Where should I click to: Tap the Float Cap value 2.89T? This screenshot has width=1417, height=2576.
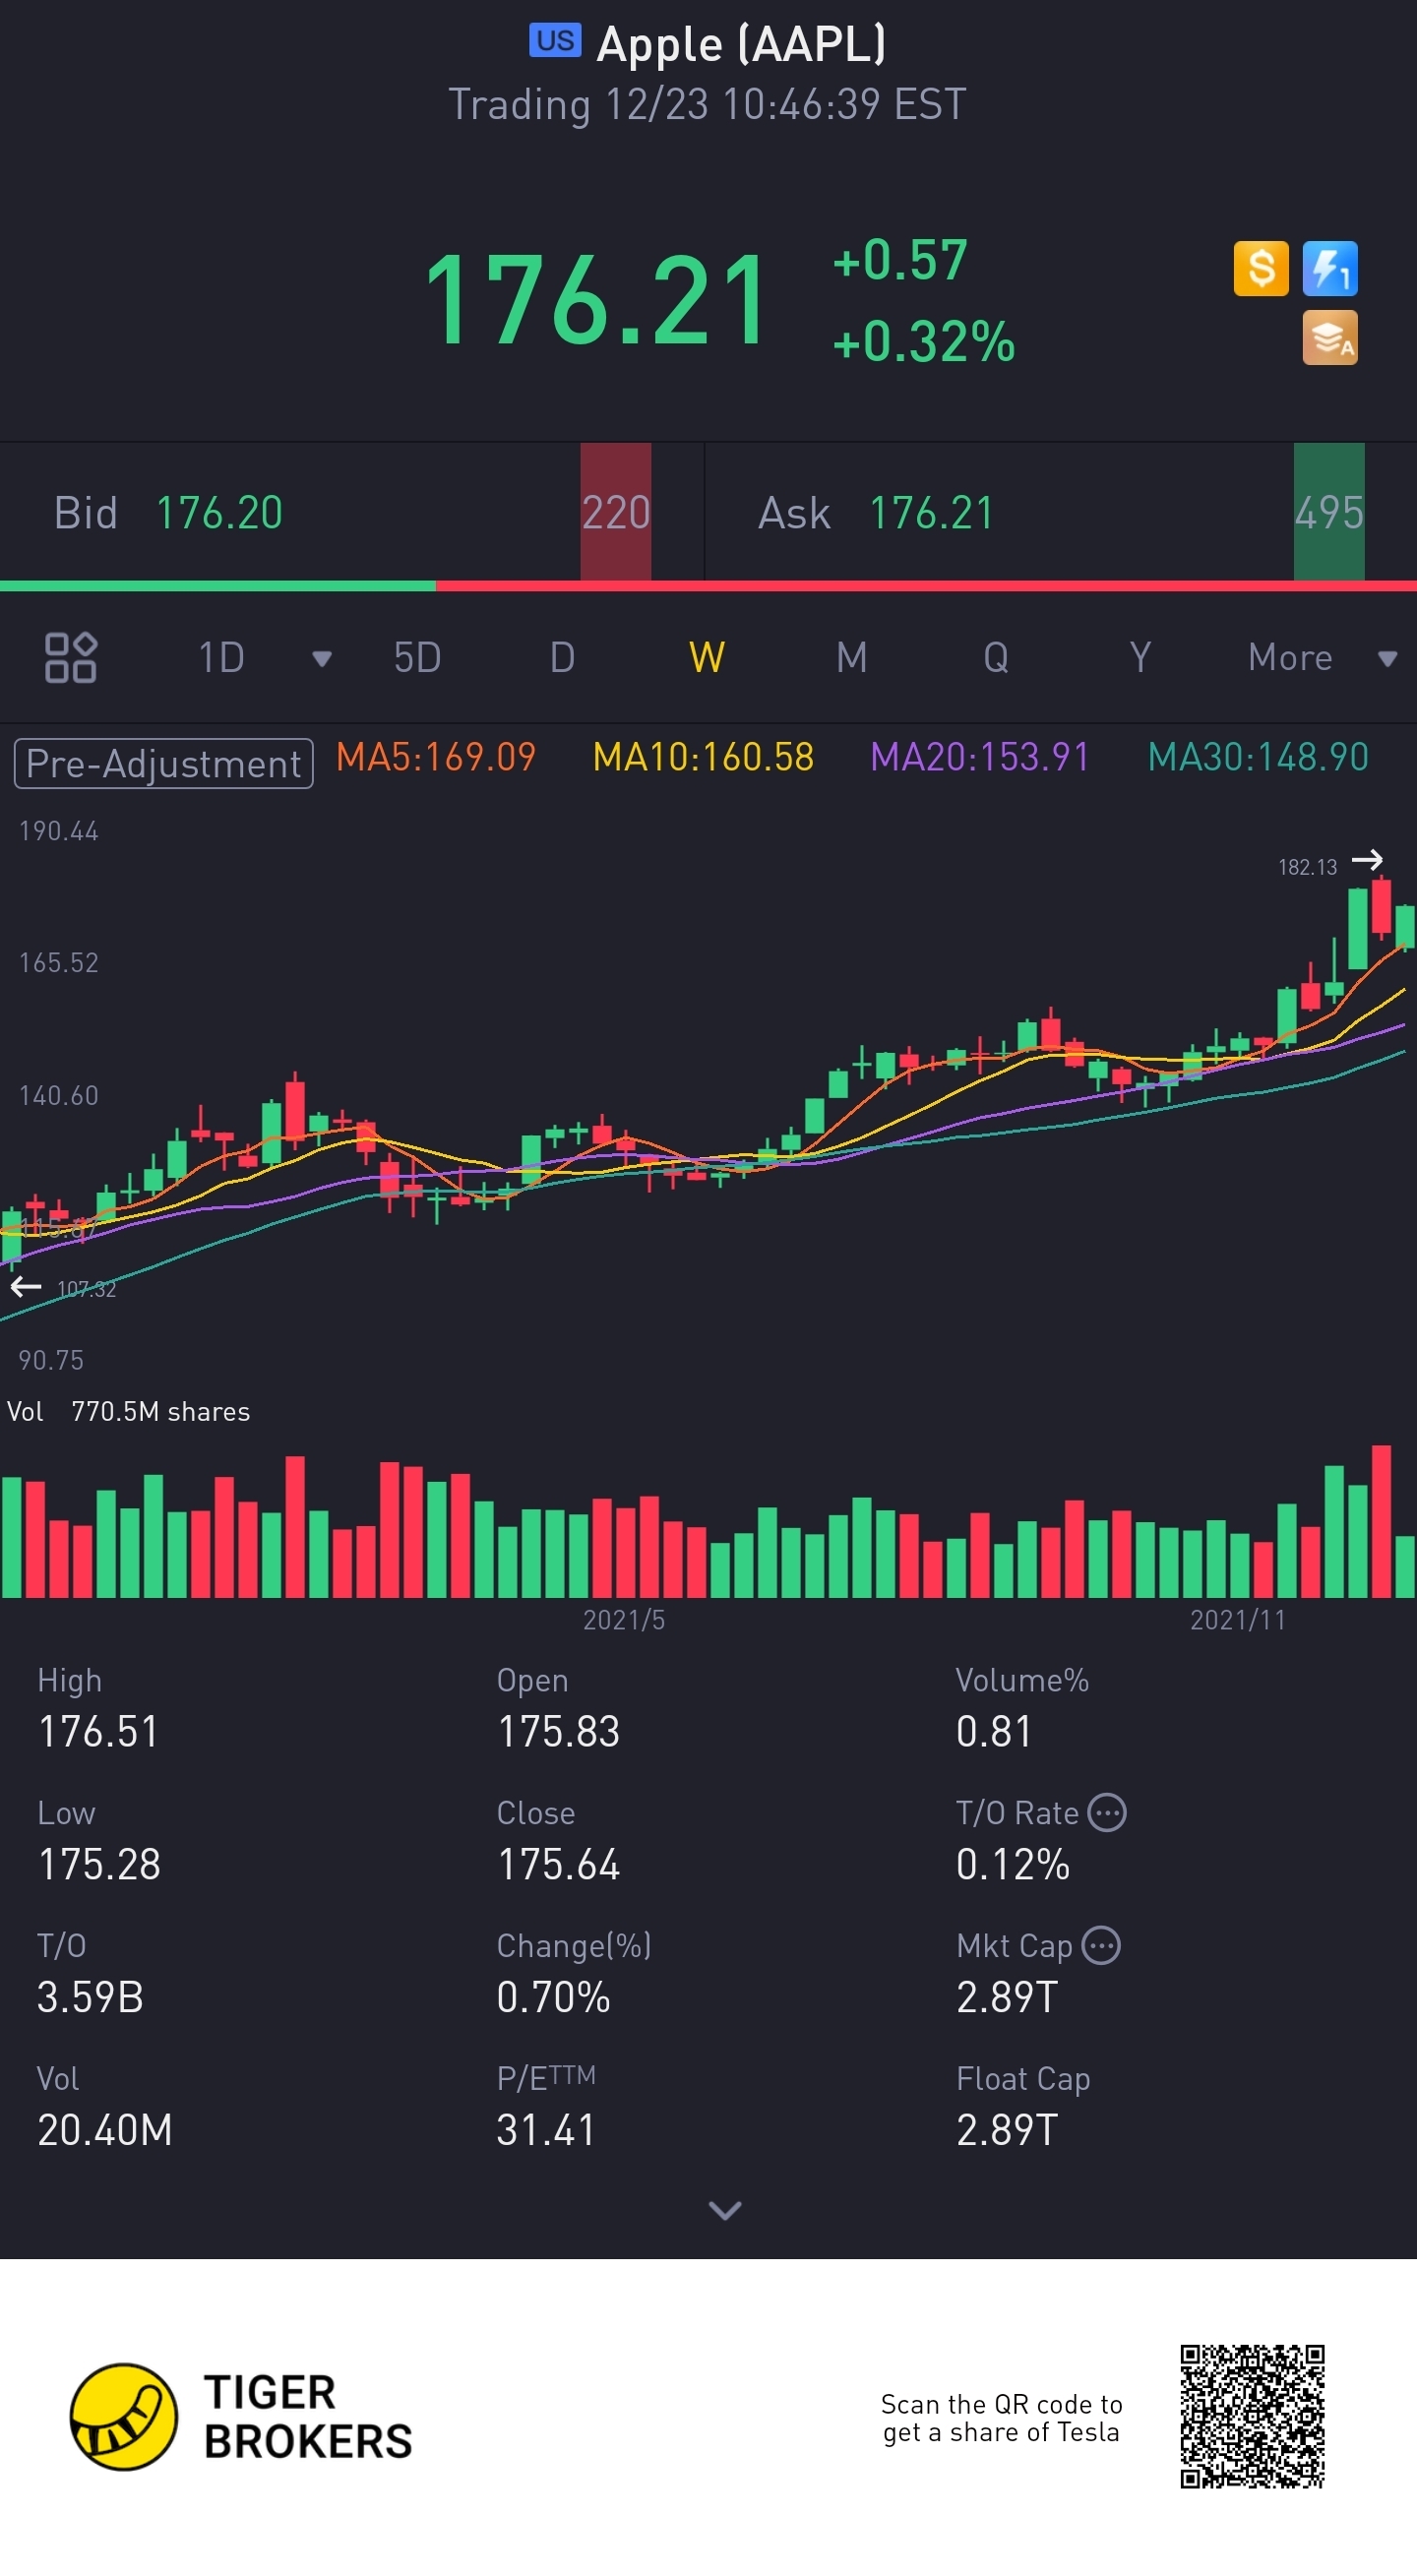click(1007, 2130)
